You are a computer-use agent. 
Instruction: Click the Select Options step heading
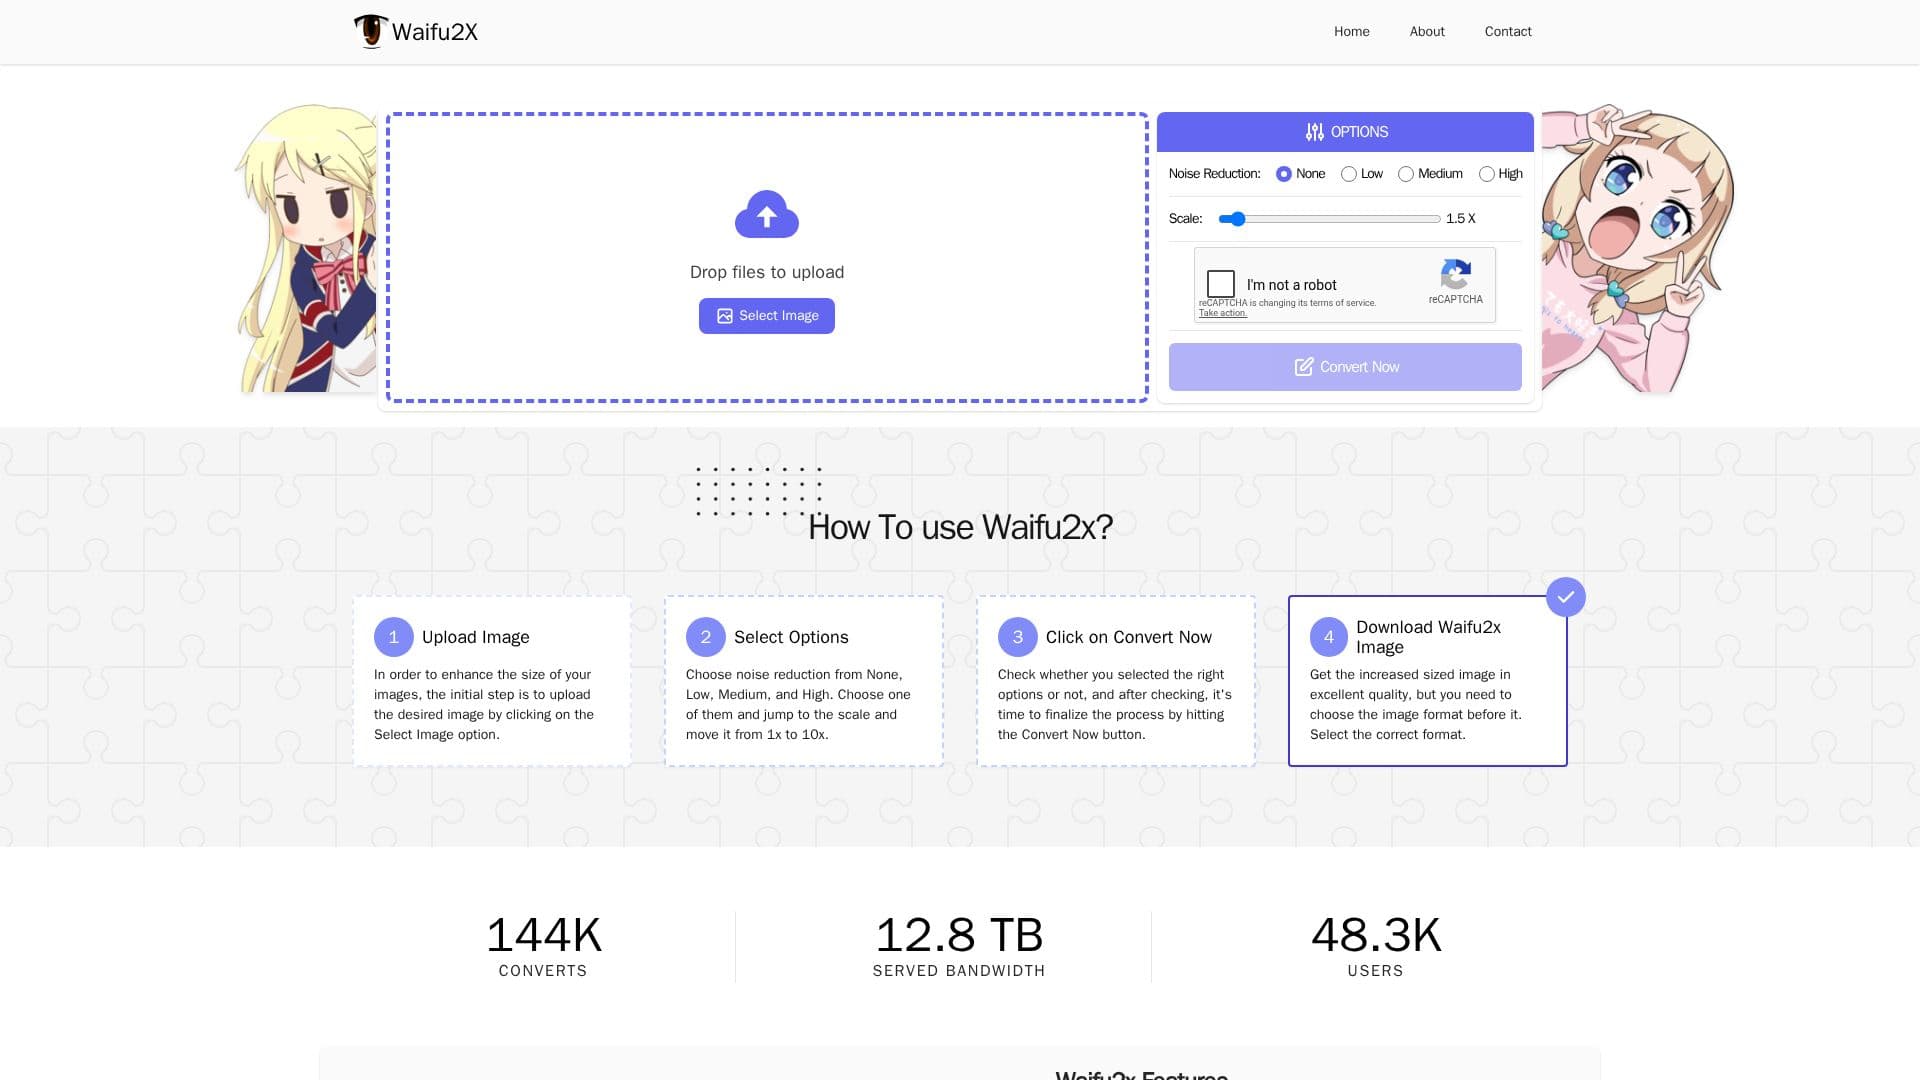pos(791,637)
